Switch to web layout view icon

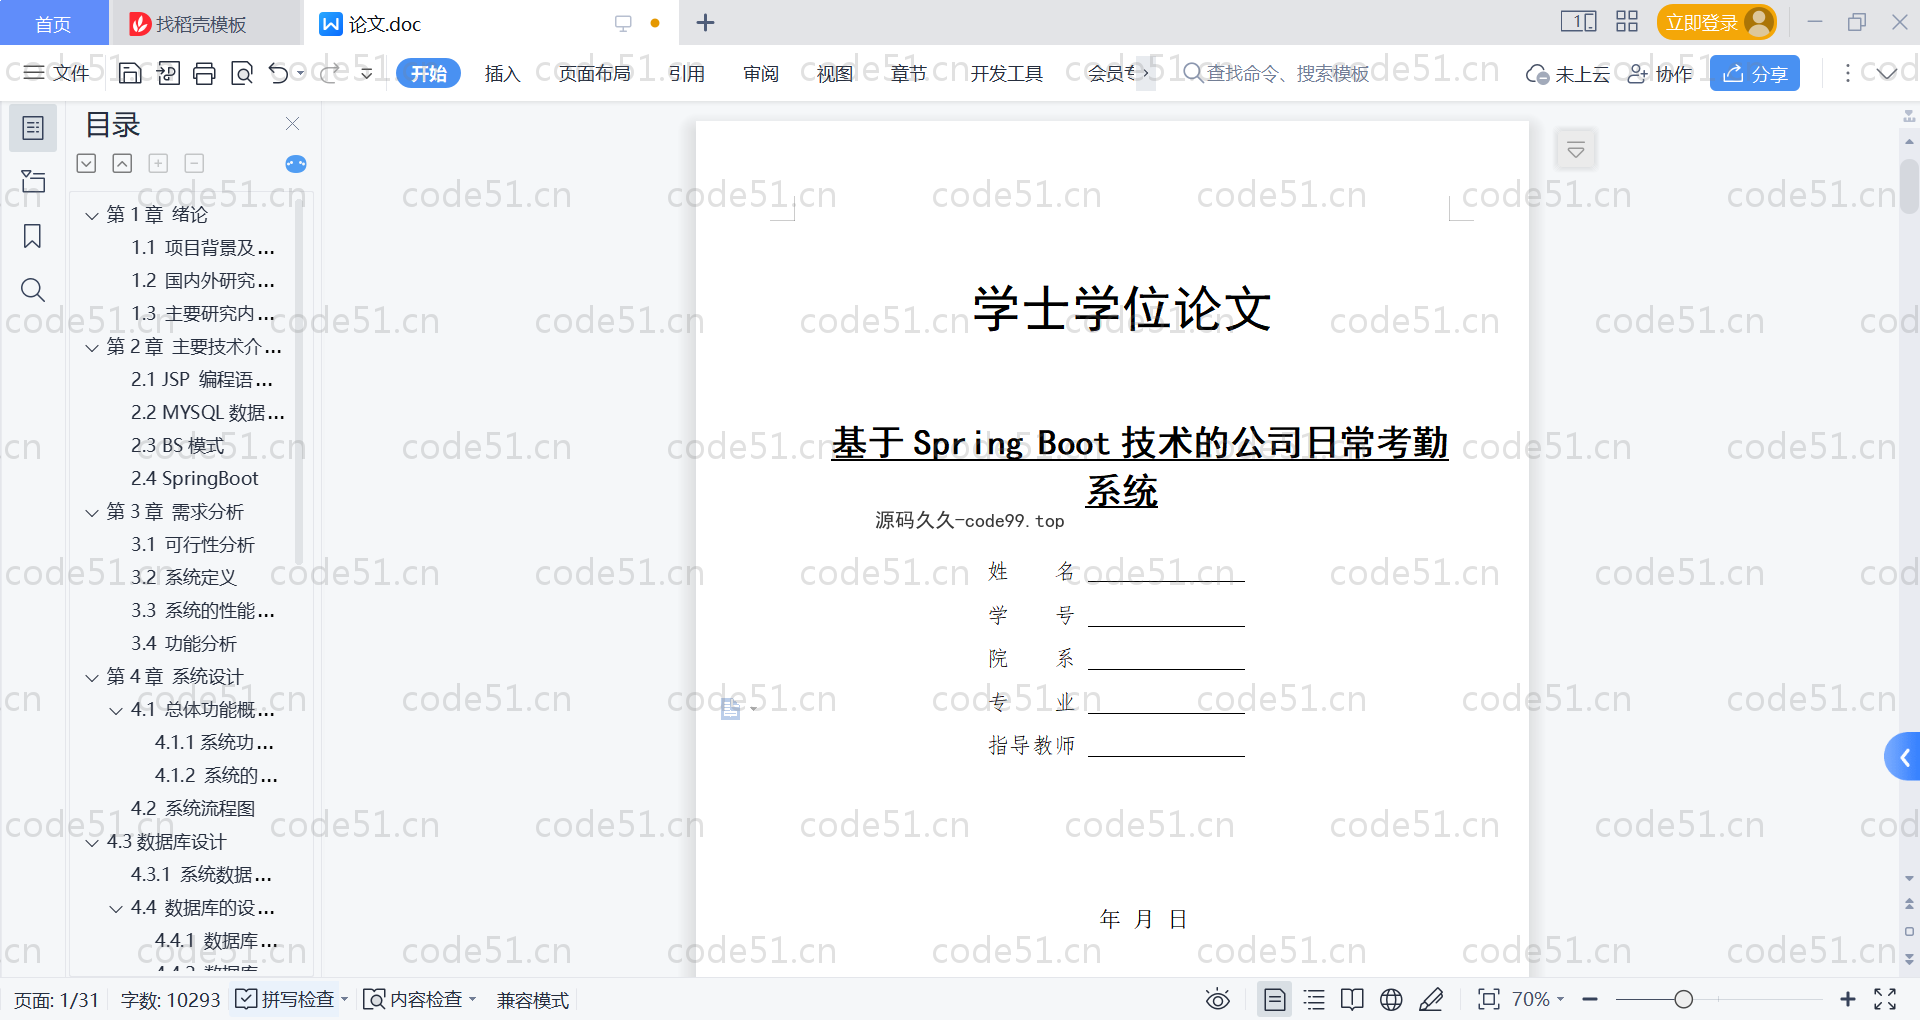tap(1391, 999)
